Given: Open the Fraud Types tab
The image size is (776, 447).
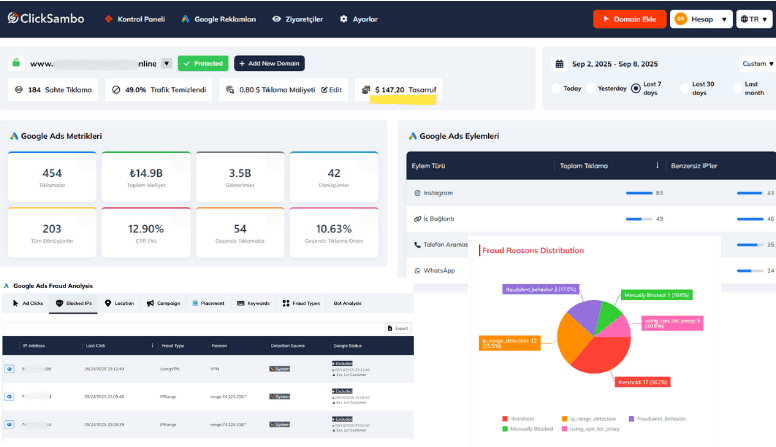Looking at the screenshot, I should pyautogui.click(x=301, y=303).
